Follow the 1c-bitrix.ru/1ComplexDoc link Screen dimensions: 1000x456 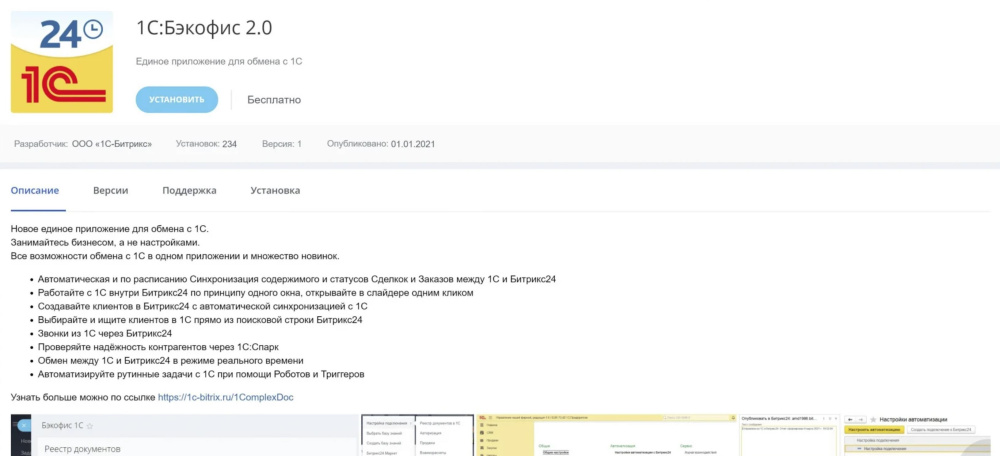click(225, 397)
